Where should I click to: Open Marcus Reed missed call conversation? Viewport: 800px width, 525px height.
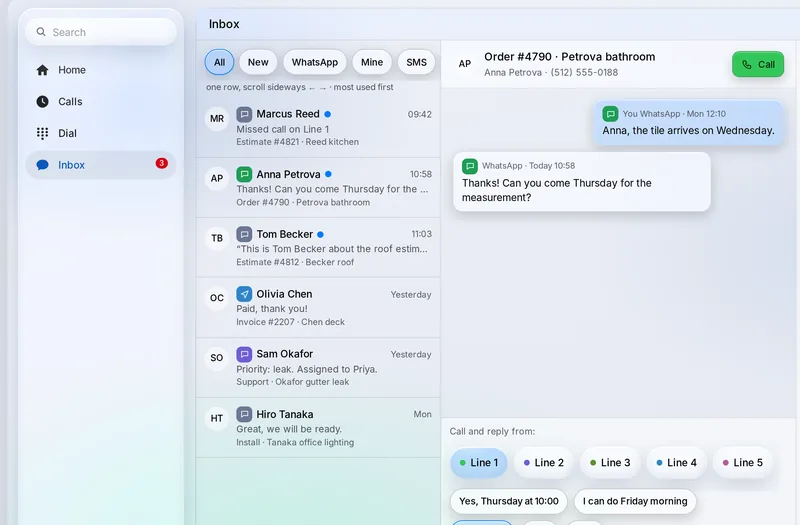318,128
